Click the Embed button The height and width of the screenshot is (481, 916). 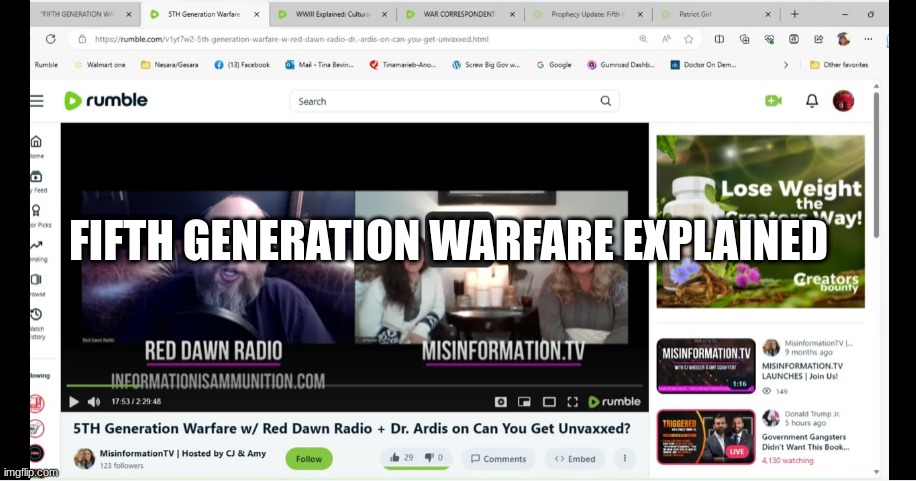coord(575,459)
